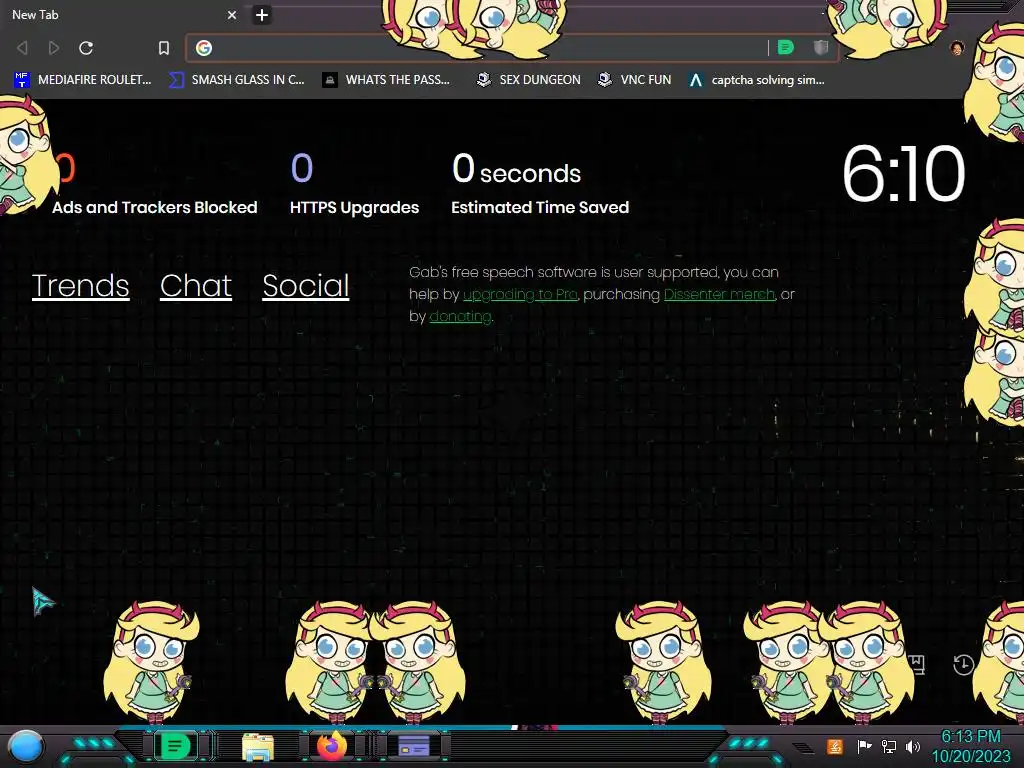Open Action Center flag tray icon
The image size is (1024, 768).
pyautogui.click(x=864, y=746)
